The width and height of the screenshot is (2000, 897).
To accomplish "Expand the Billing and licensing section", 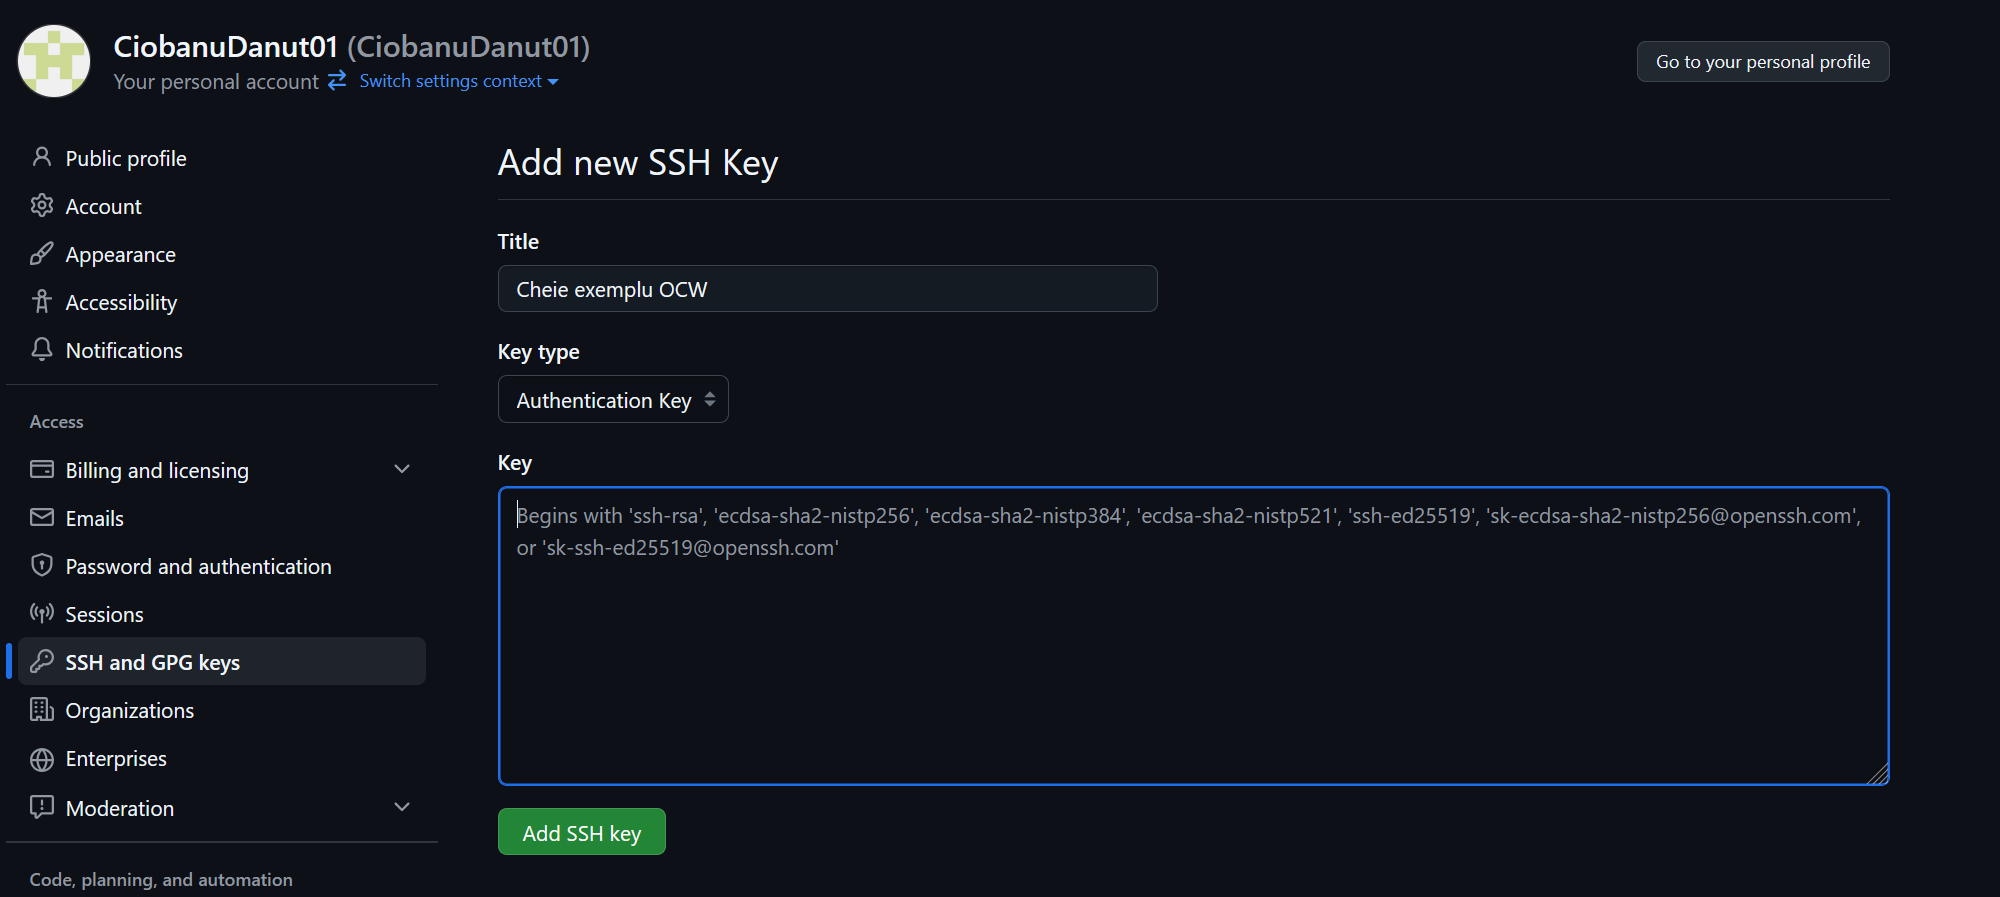I will tap(402, 470).
